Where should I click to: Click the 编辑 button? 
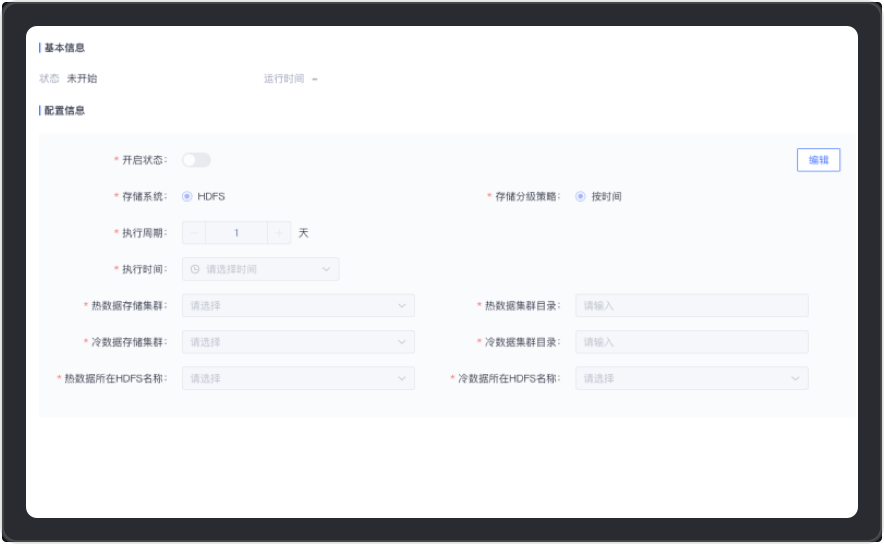coord(818,160)
